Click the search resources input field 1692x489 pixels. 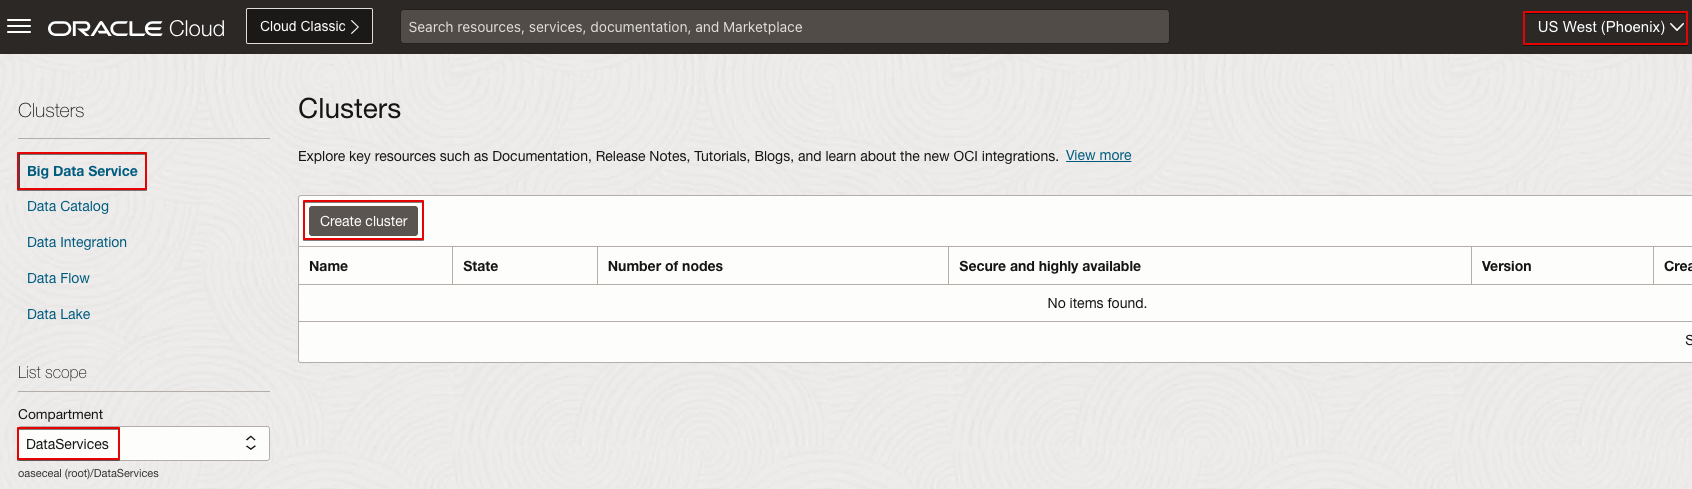(784, 27)
